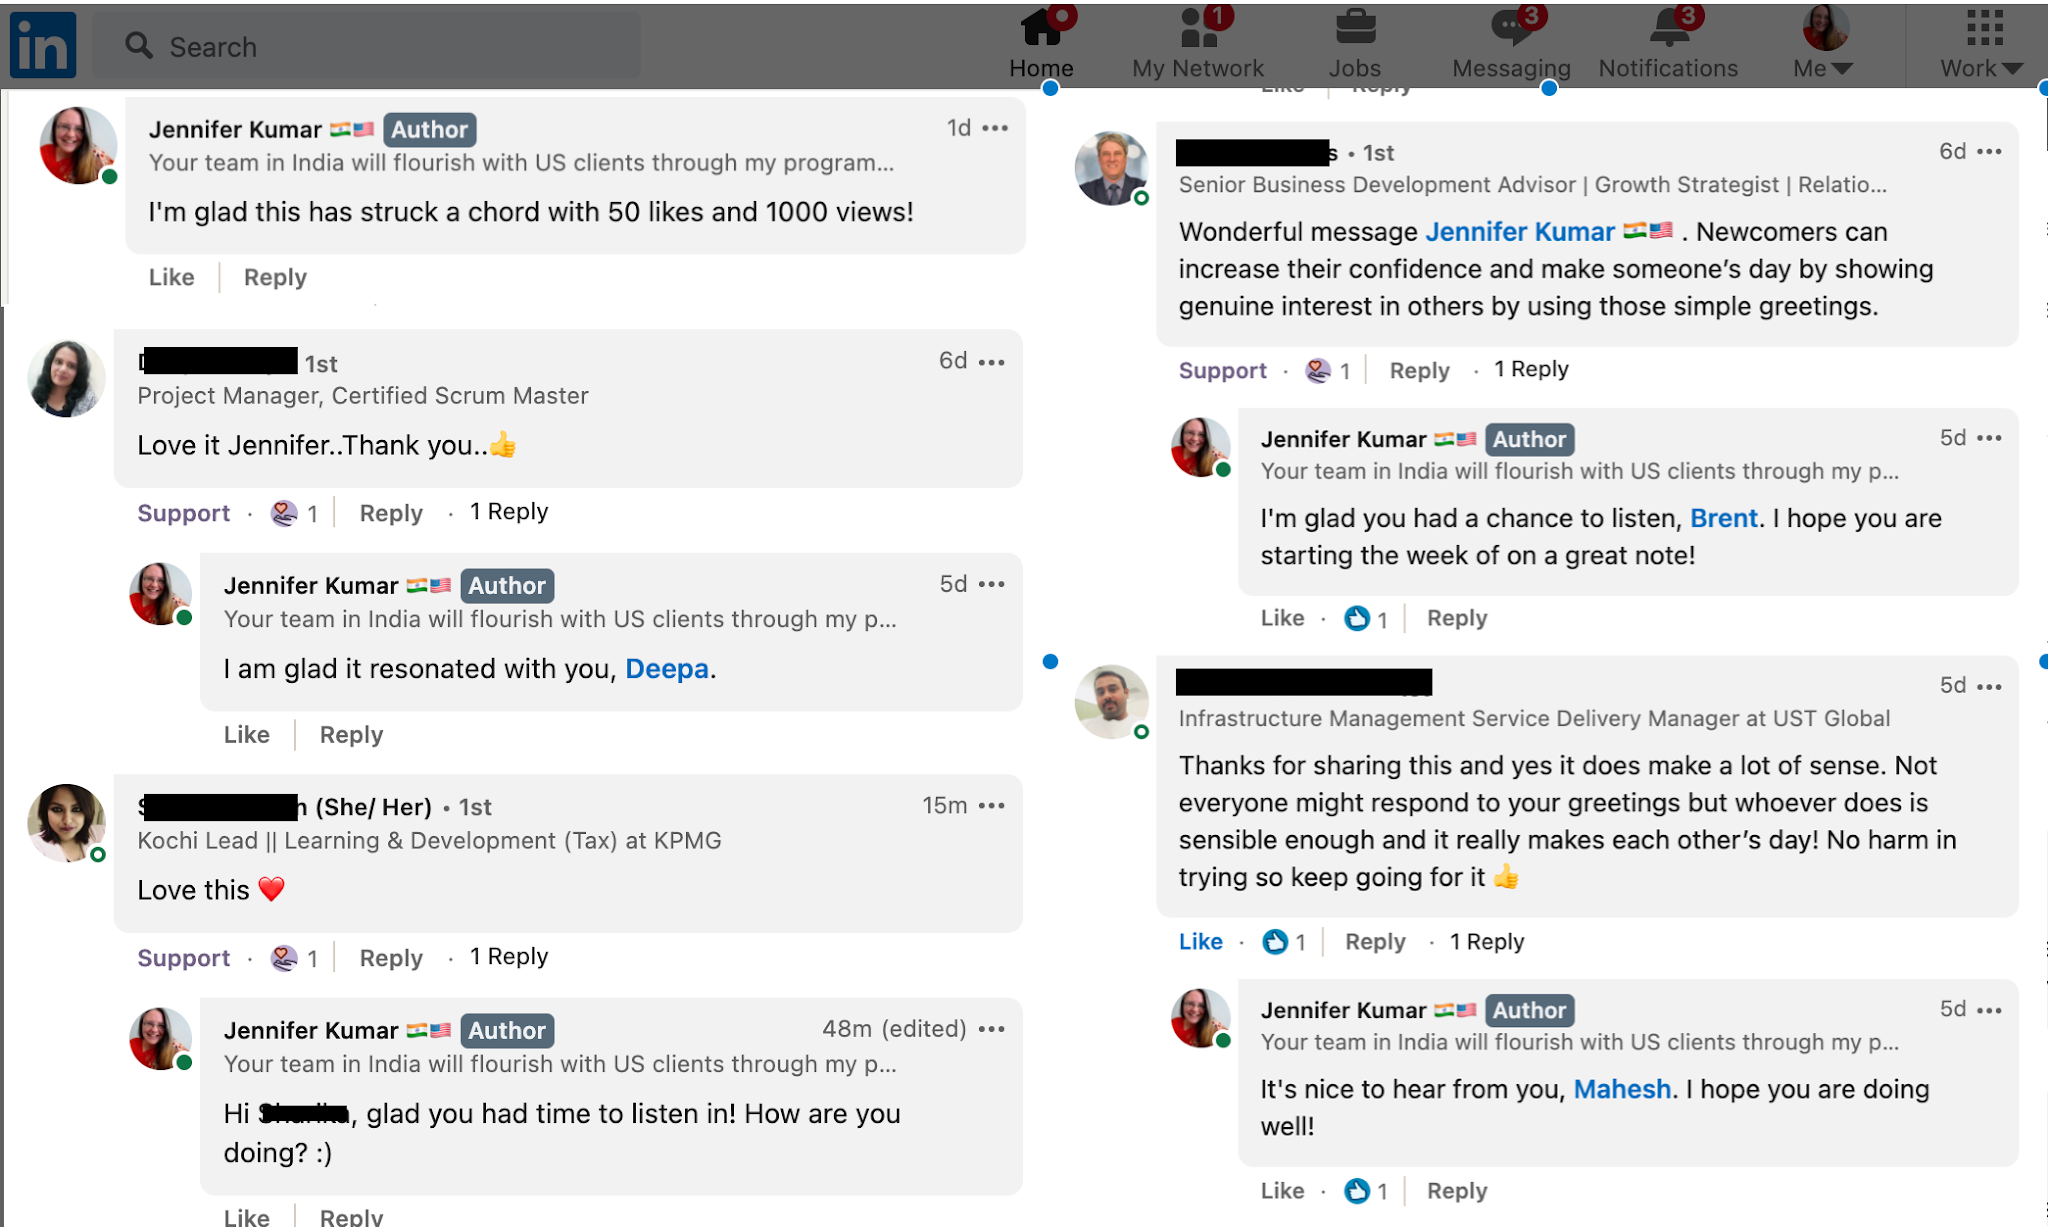This screenshot has height=1227, width=2048.
Task: Expand the 1 Reply under Brent's comment
Action: [x=1530, y=369]
